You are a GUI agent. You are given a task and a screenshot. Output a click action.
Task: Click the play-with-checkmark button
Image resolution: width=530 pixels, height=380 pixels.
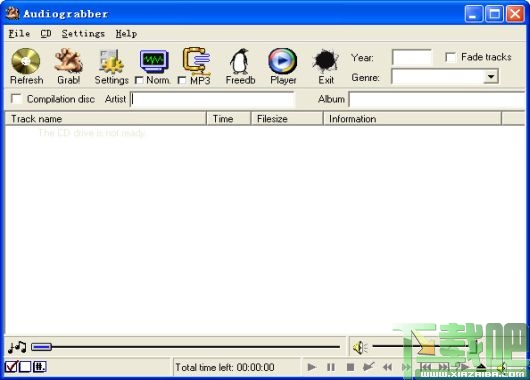368,367
